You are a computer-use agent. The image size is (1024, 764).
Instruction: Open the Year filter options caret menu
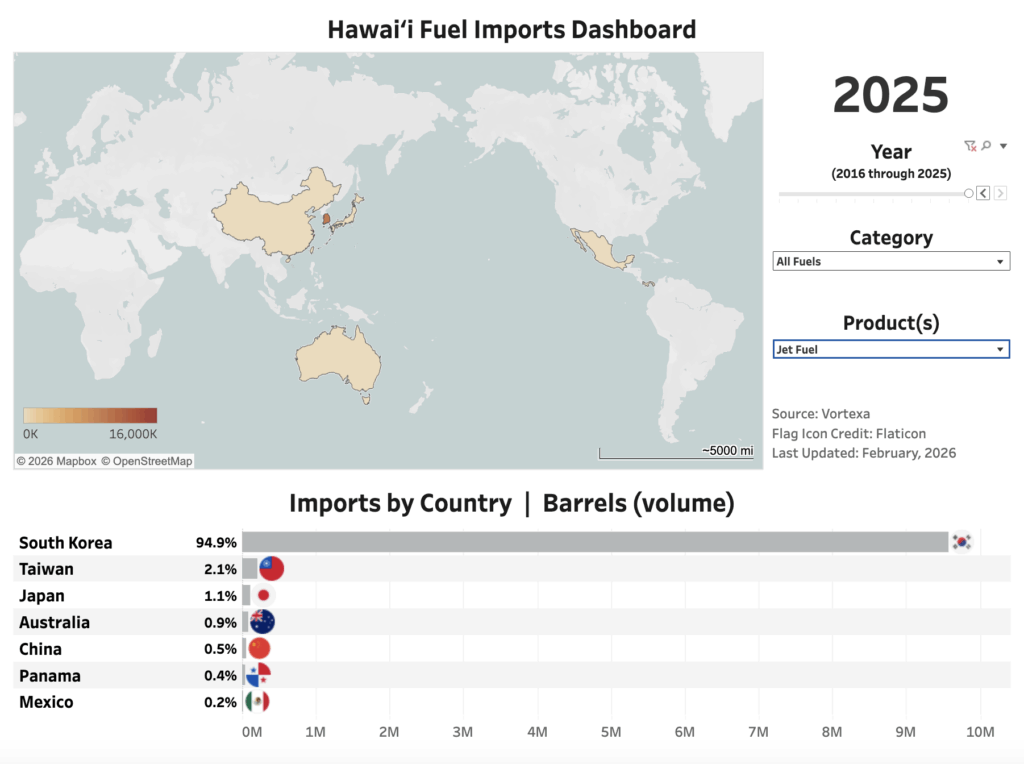[x=1003, y=146]
